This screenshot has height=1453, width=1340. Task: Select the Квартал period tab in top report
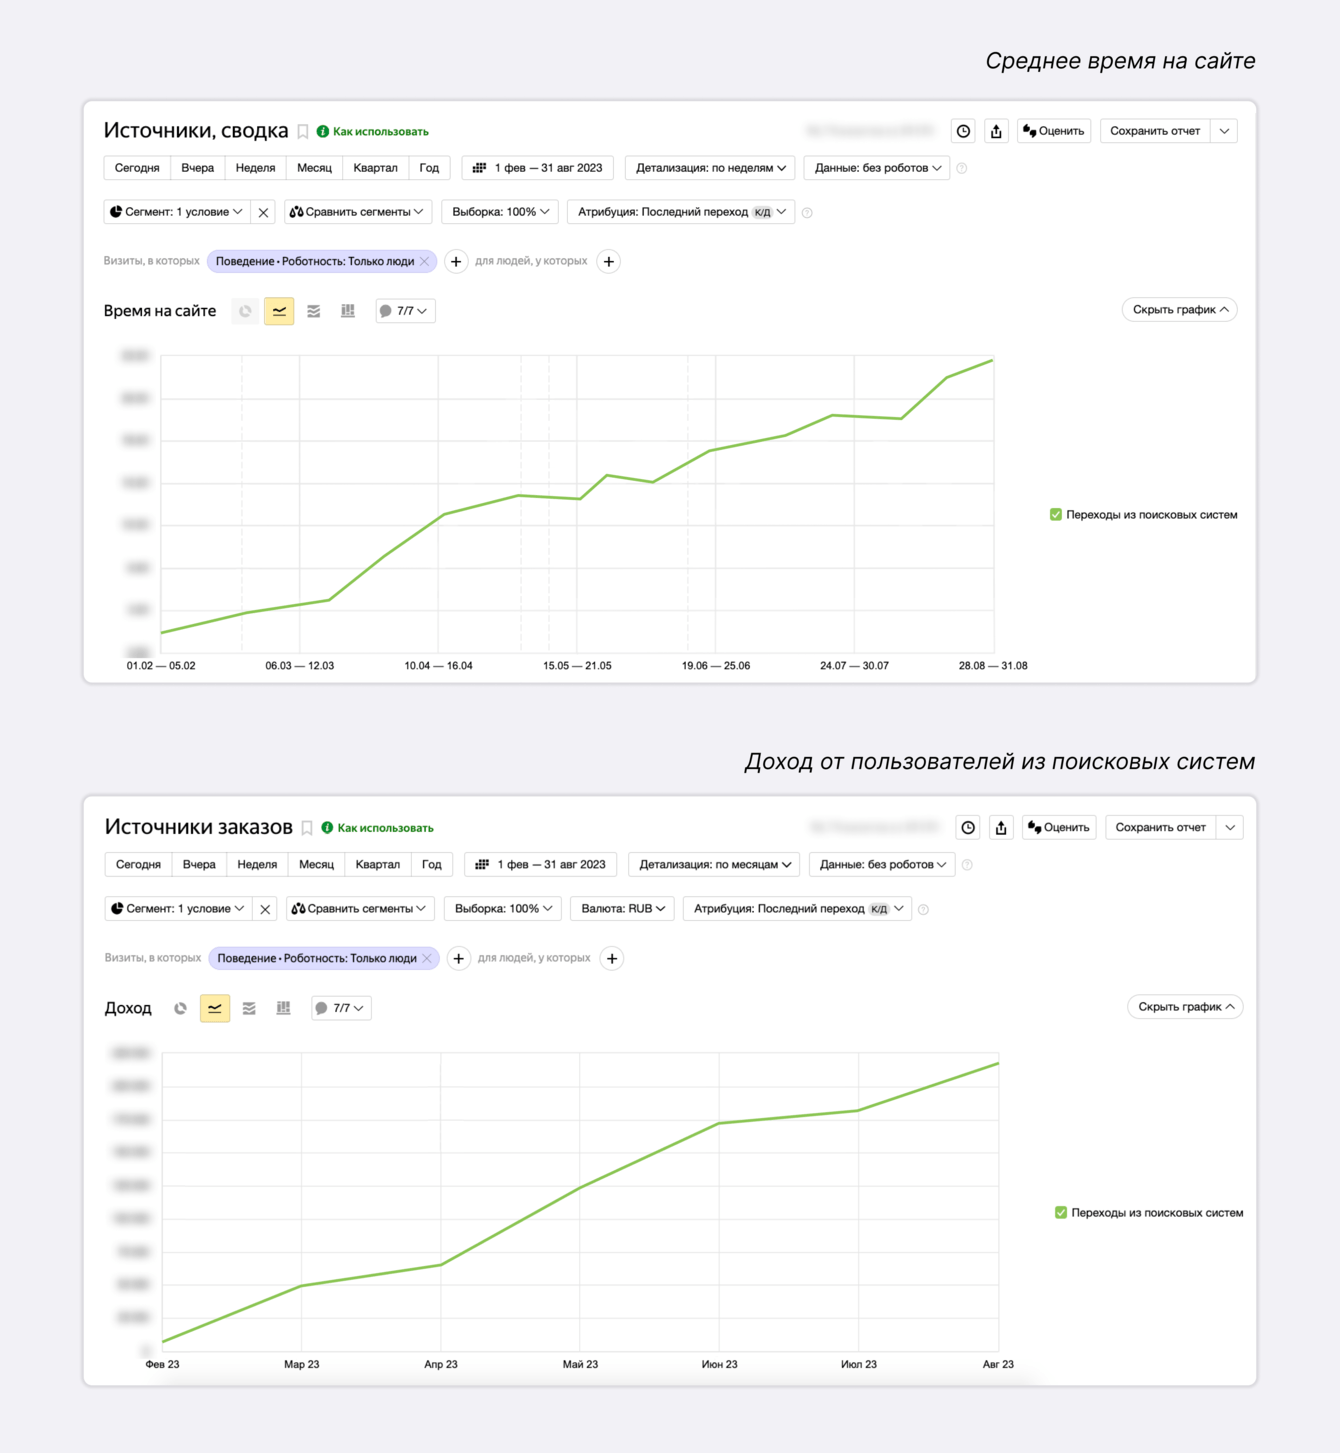[375, 168]
